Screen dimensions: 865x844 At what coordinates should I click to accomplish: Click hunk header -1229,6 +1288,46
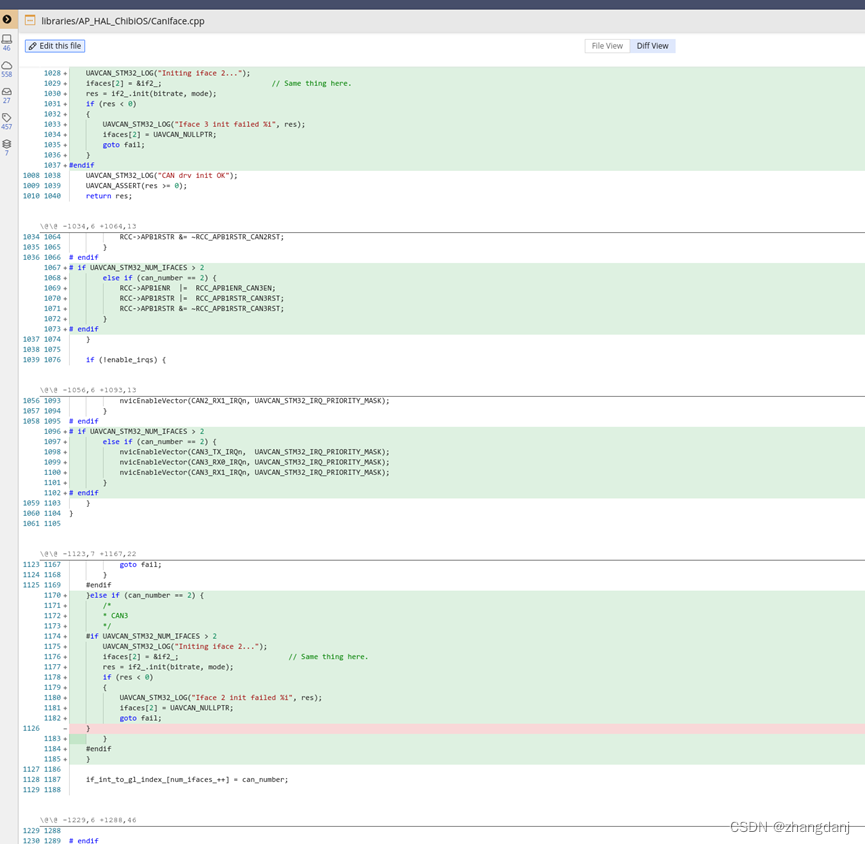click(x=88, y=820)
